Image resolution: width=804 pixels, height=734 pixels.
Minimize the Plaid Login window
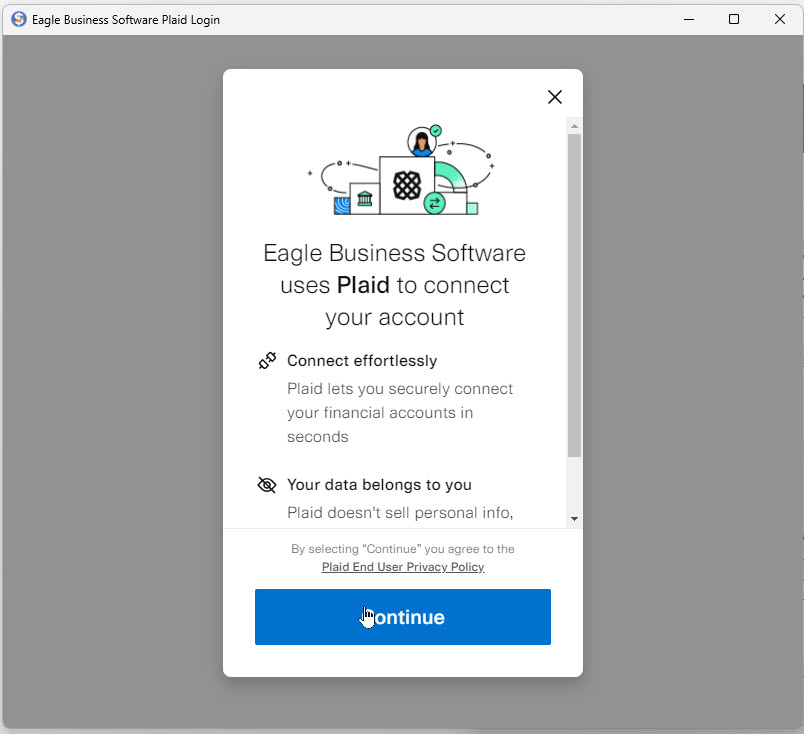(688, 19)
